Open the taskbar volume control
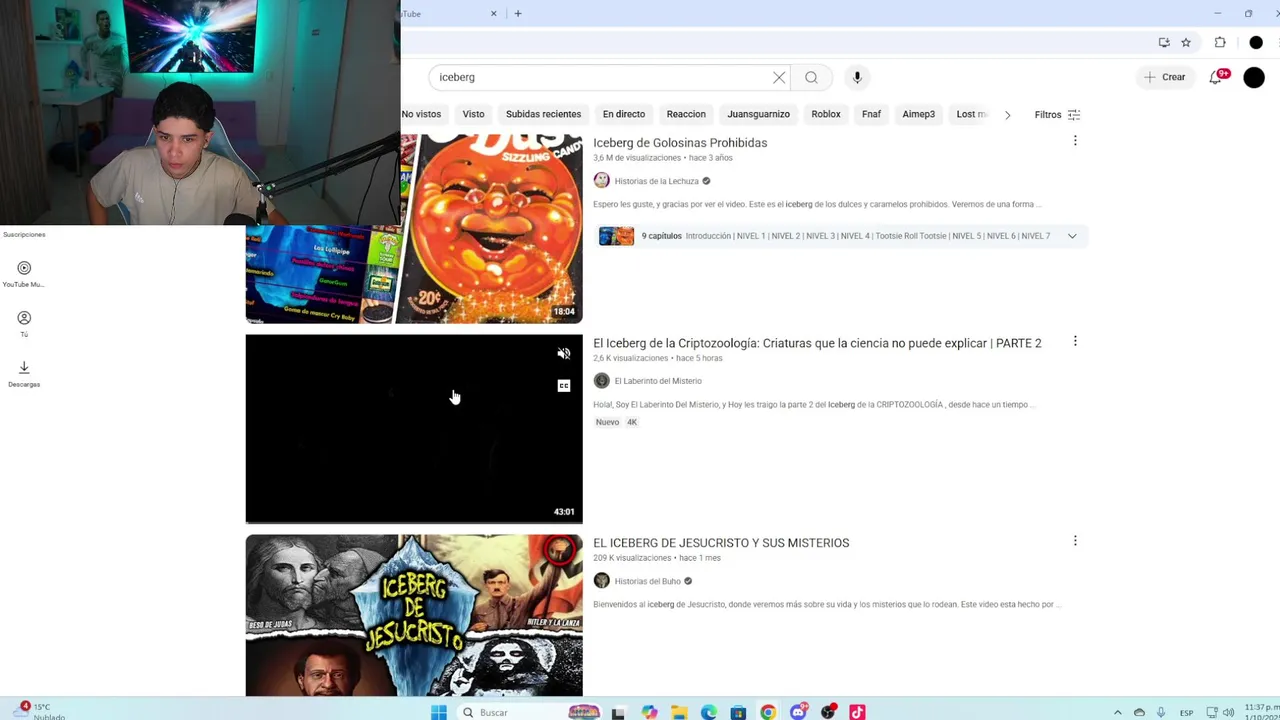This screenshot has height=720, width=1280. [x=1228, y=712]
